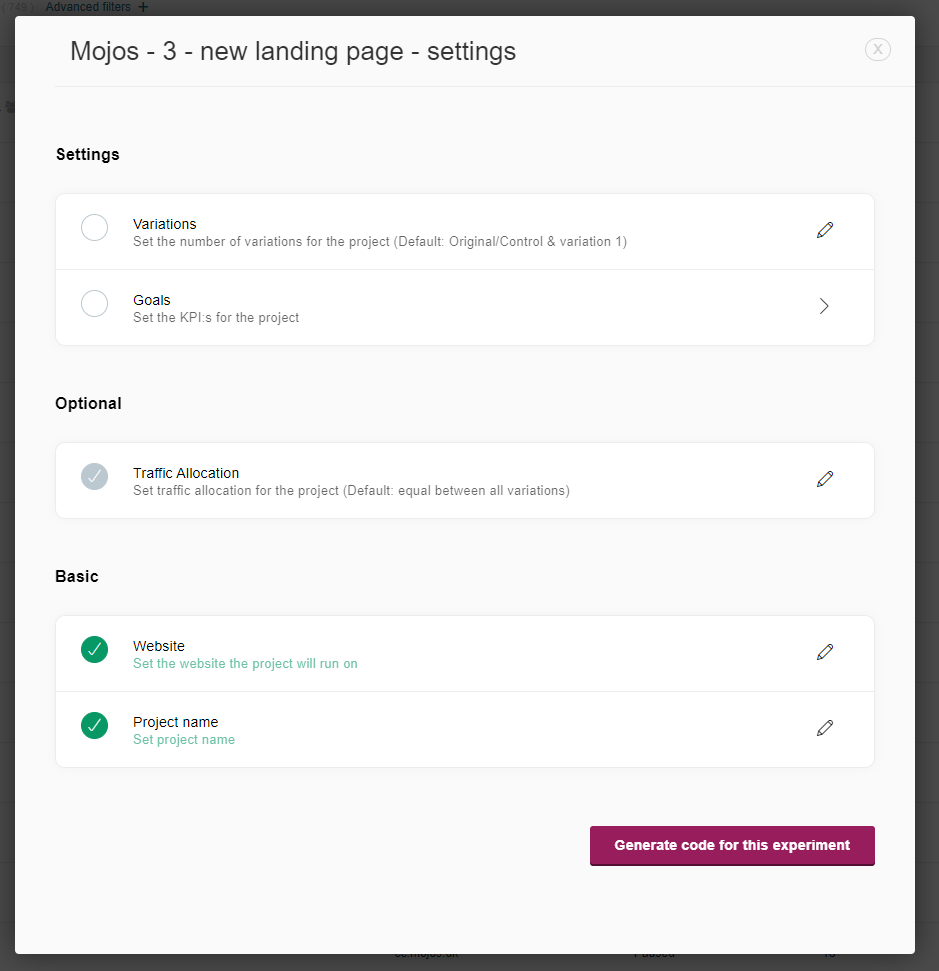Image resolution: width=939 pixels, height=971 pixels.
Task: Open the Variations row title
Action: (x=165, y=224)
